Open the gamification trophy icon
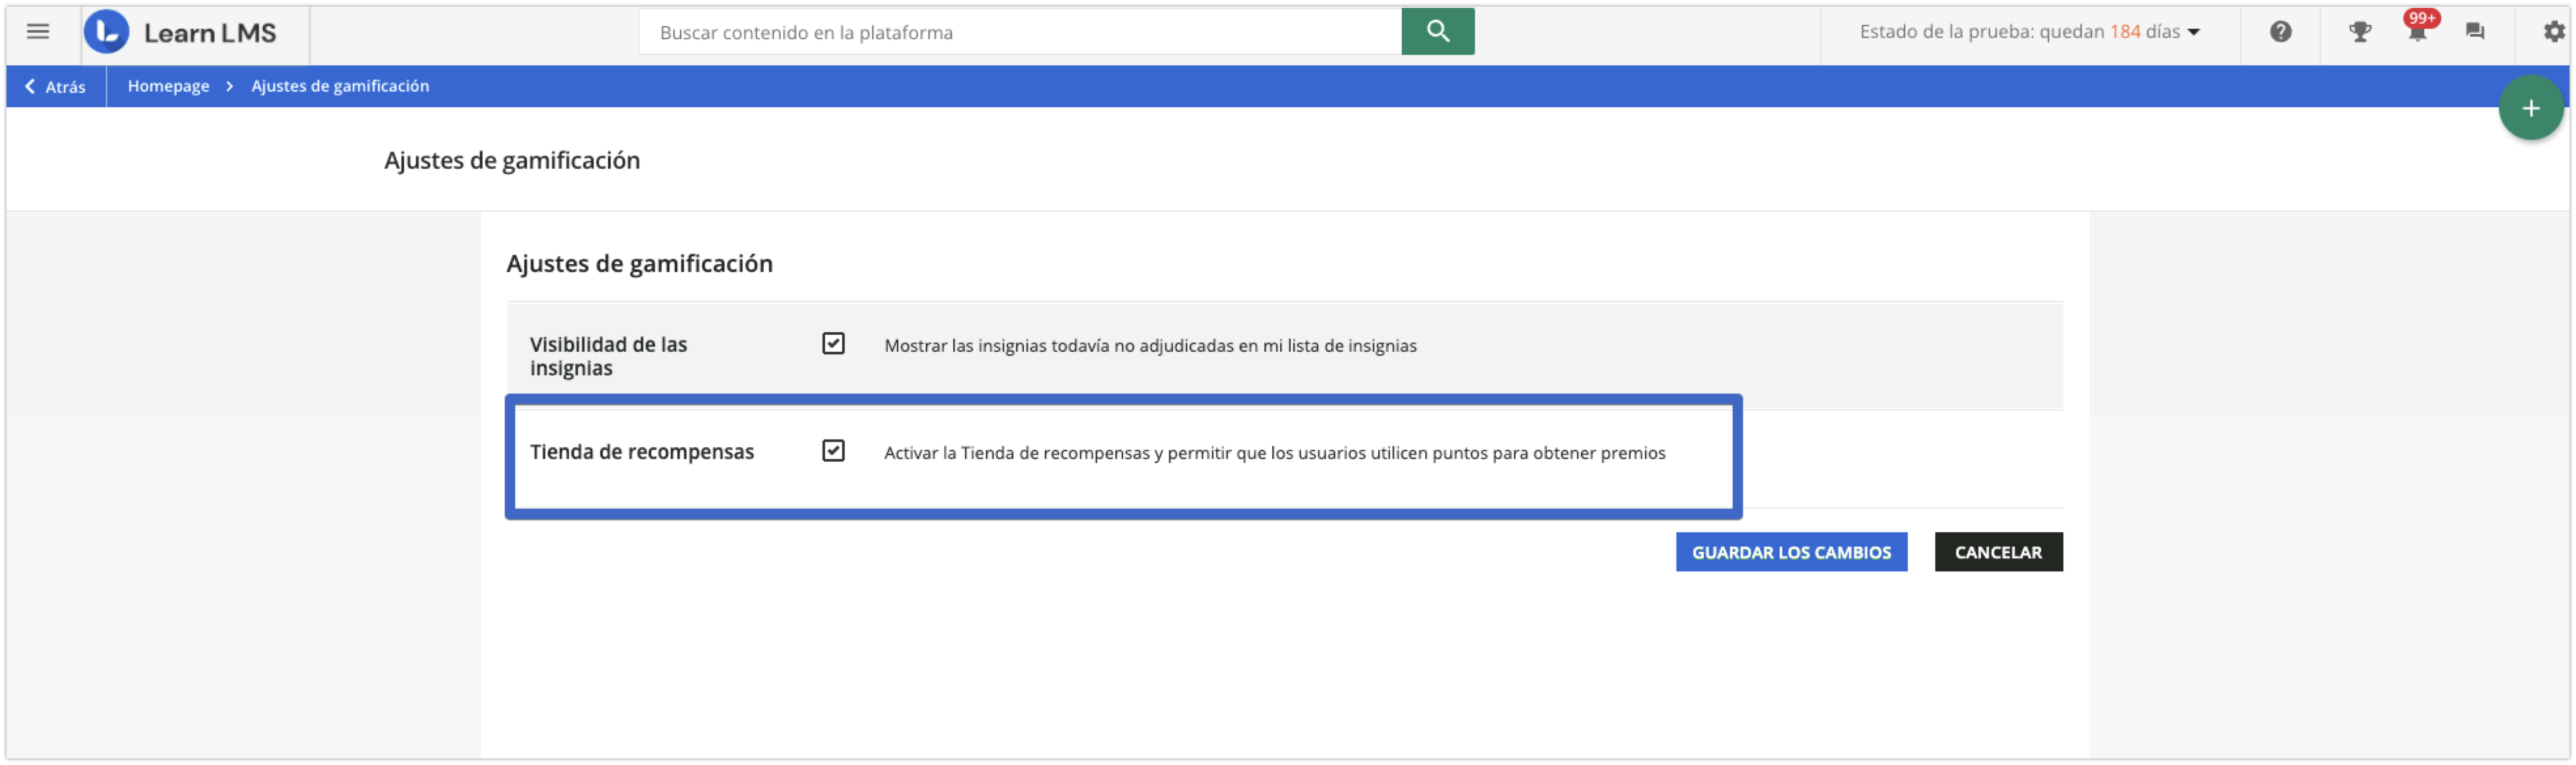2576x765 pixels. pos(2360,32)
